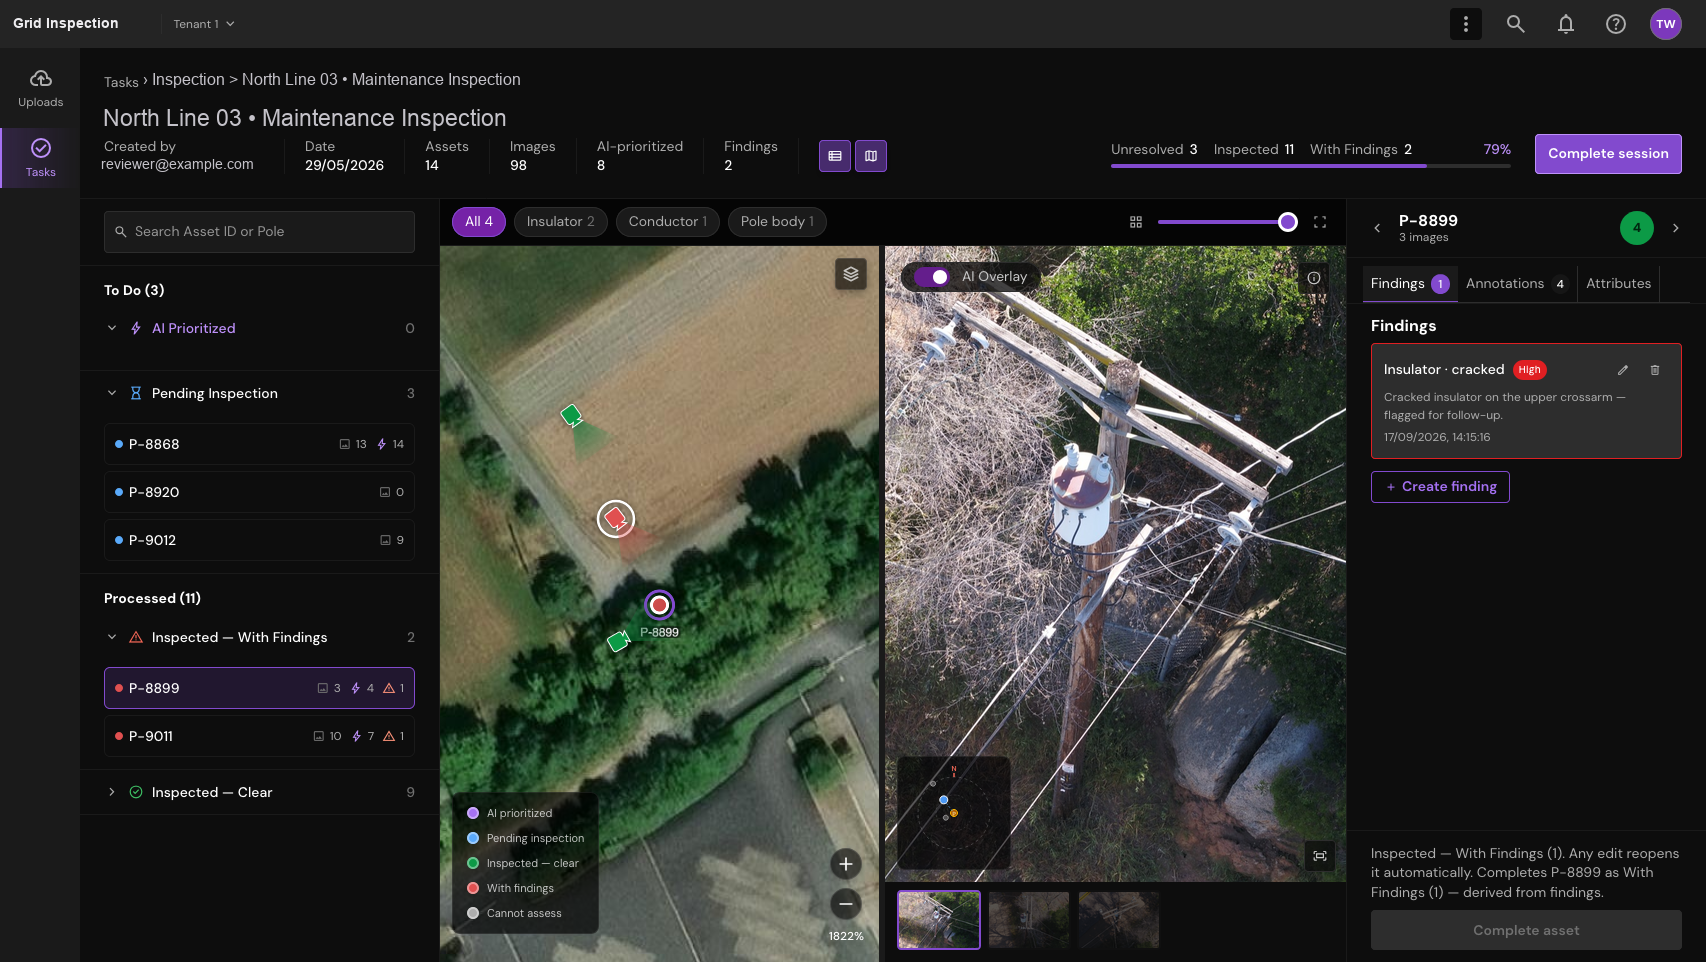Open the Tasks breadcrumb link
The width and height of the screenshot is (1706, 962).
coord(121,82)
